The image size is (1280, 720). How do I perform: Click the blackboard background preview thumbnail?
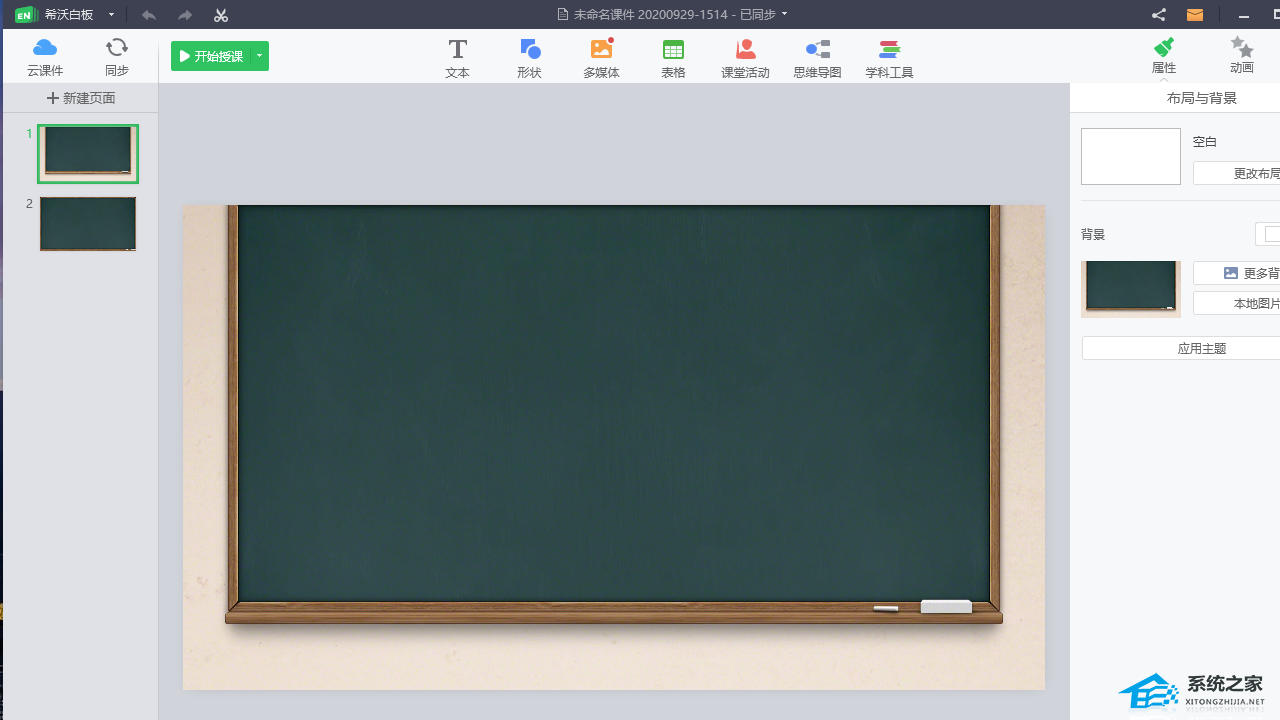click(x=1131, y=289)
